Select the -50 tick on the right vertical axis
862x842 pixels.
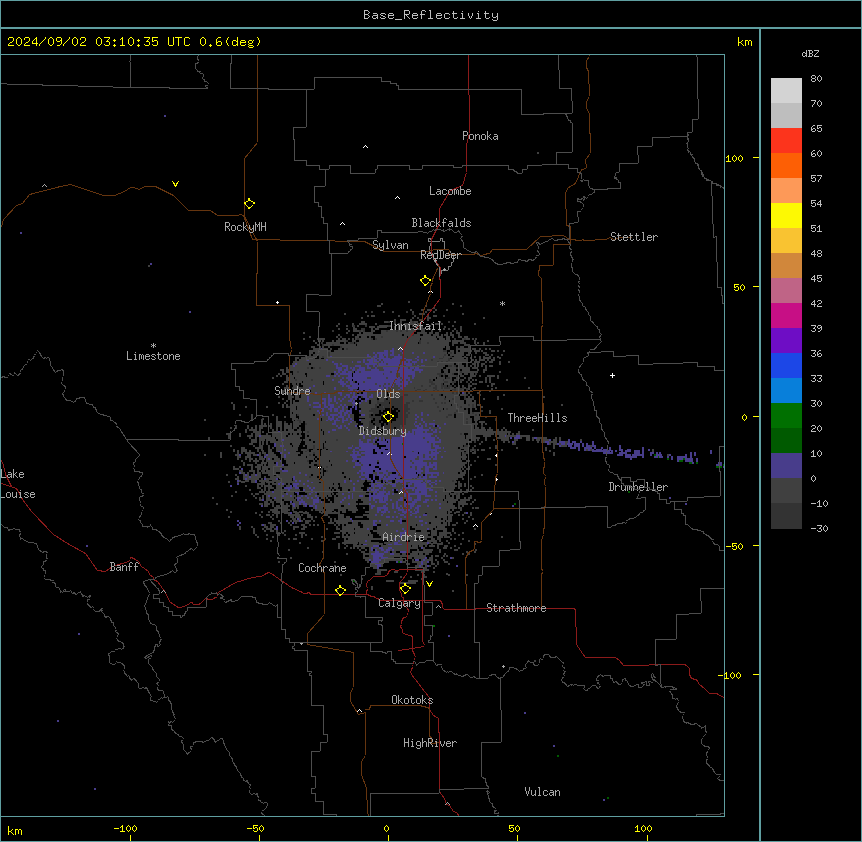pos(734,546)
